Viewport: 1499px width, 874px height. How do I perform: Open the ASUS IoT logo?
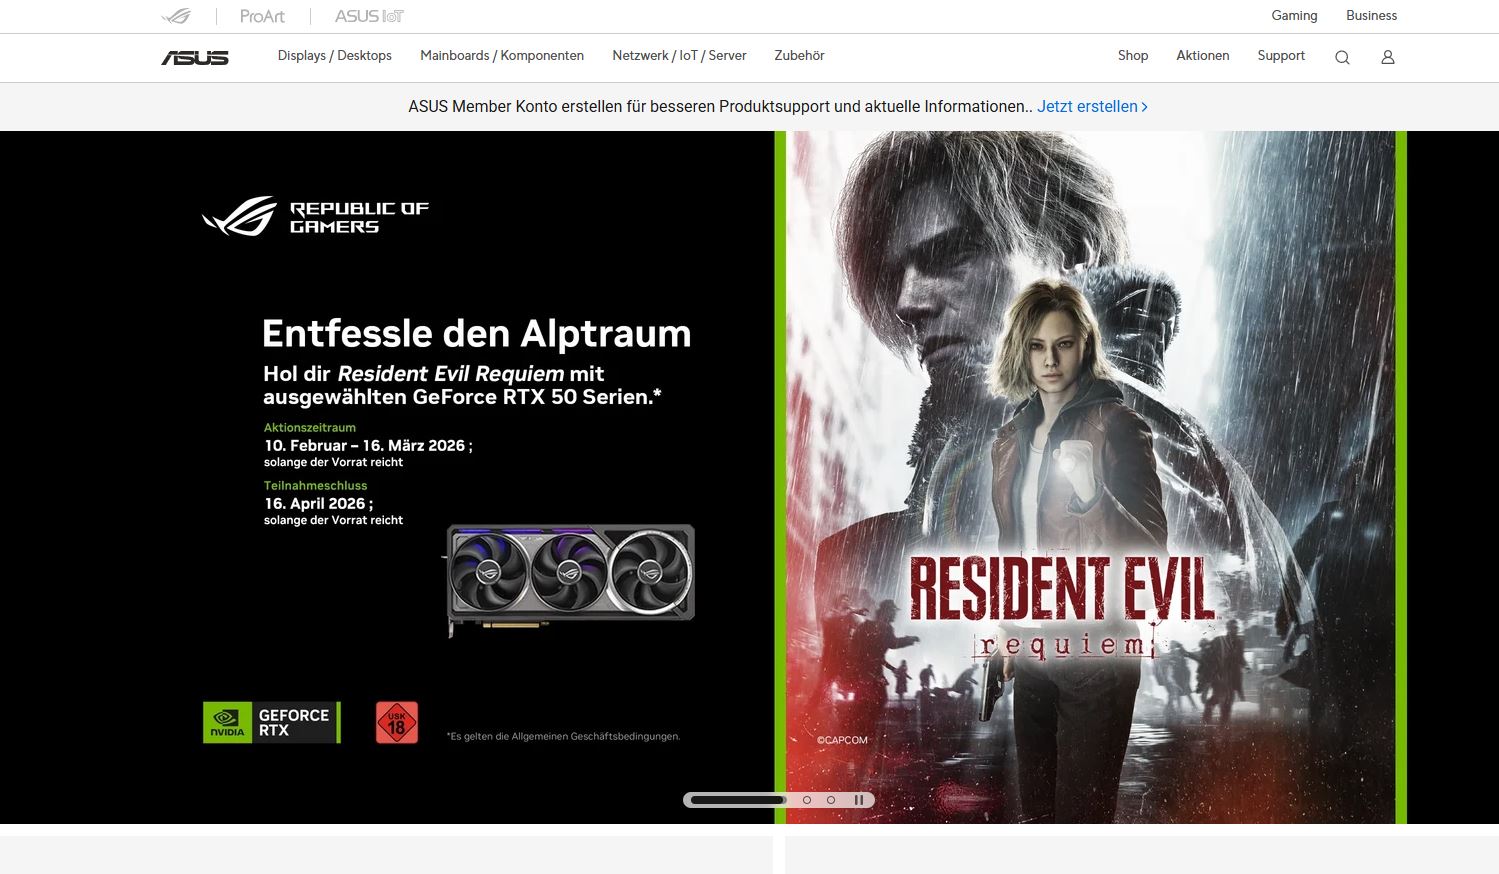(368, 15)
